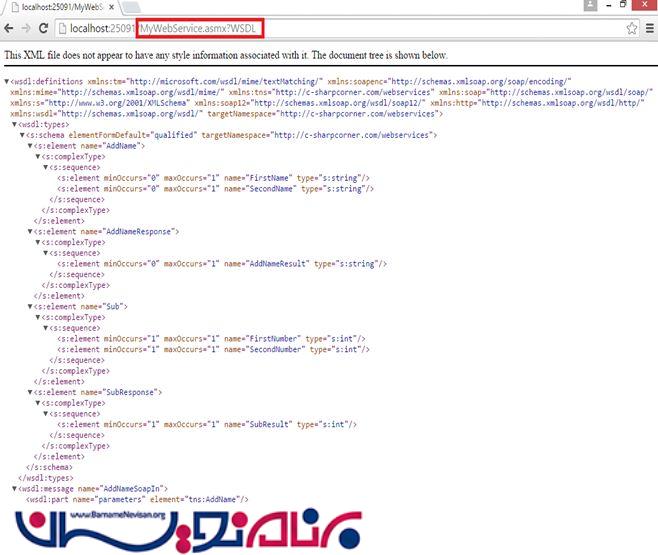The image size is (658, 555).
Task: Collapse the wsdl:definitions root node
Action: (x=7, y=80)
